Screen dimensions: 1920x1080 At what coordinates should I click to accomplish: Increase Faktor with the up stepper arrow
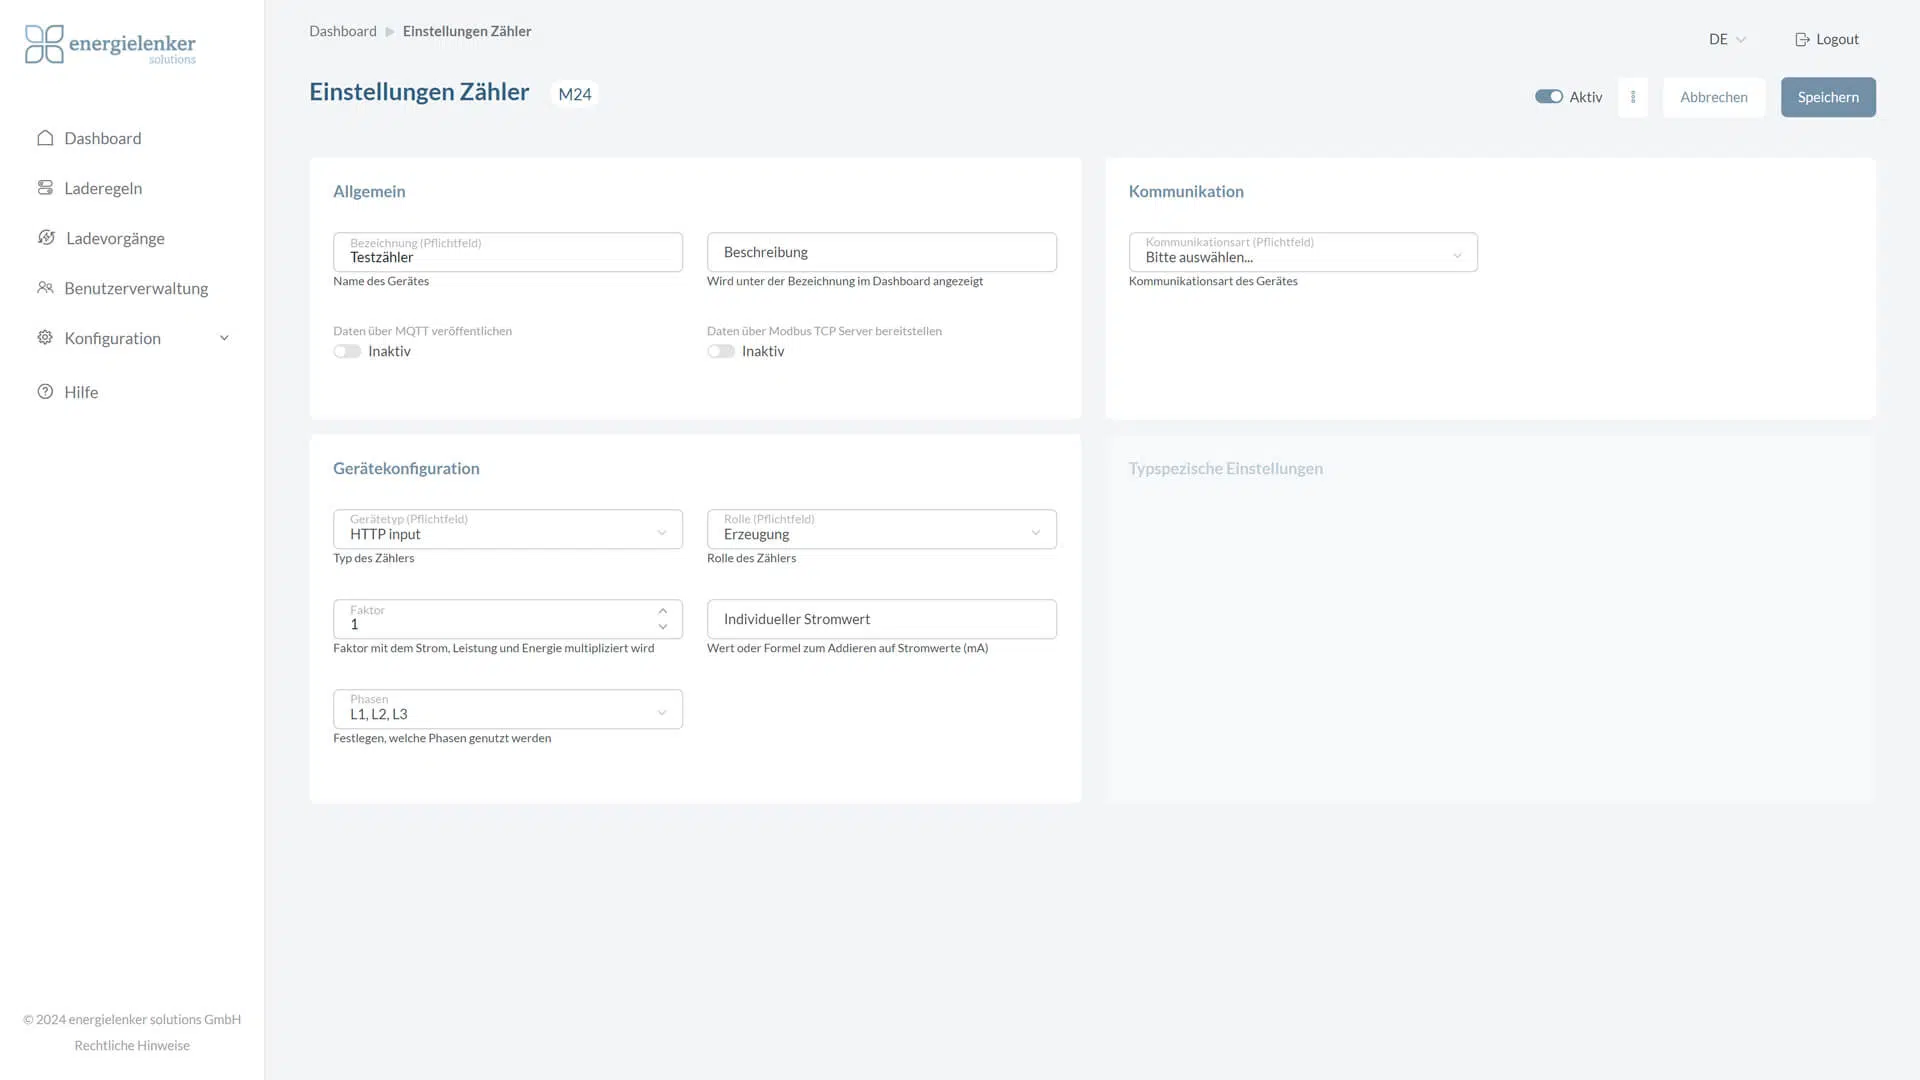tap(662, 611)
